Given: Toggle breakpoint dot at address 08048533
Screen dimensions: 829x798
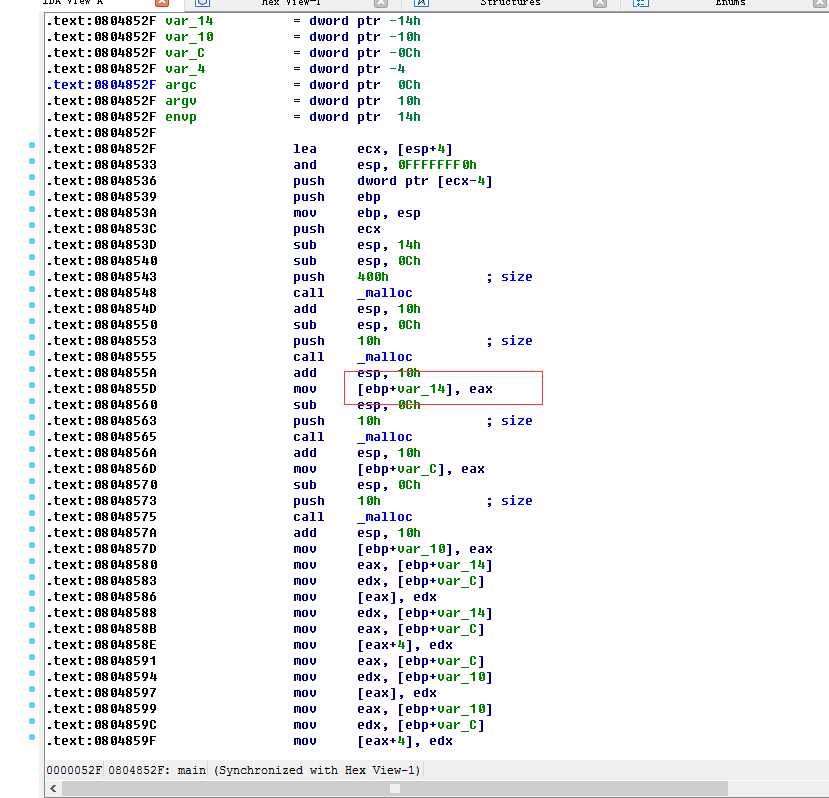Looking at the screenshot, I should tap(32, 161).
